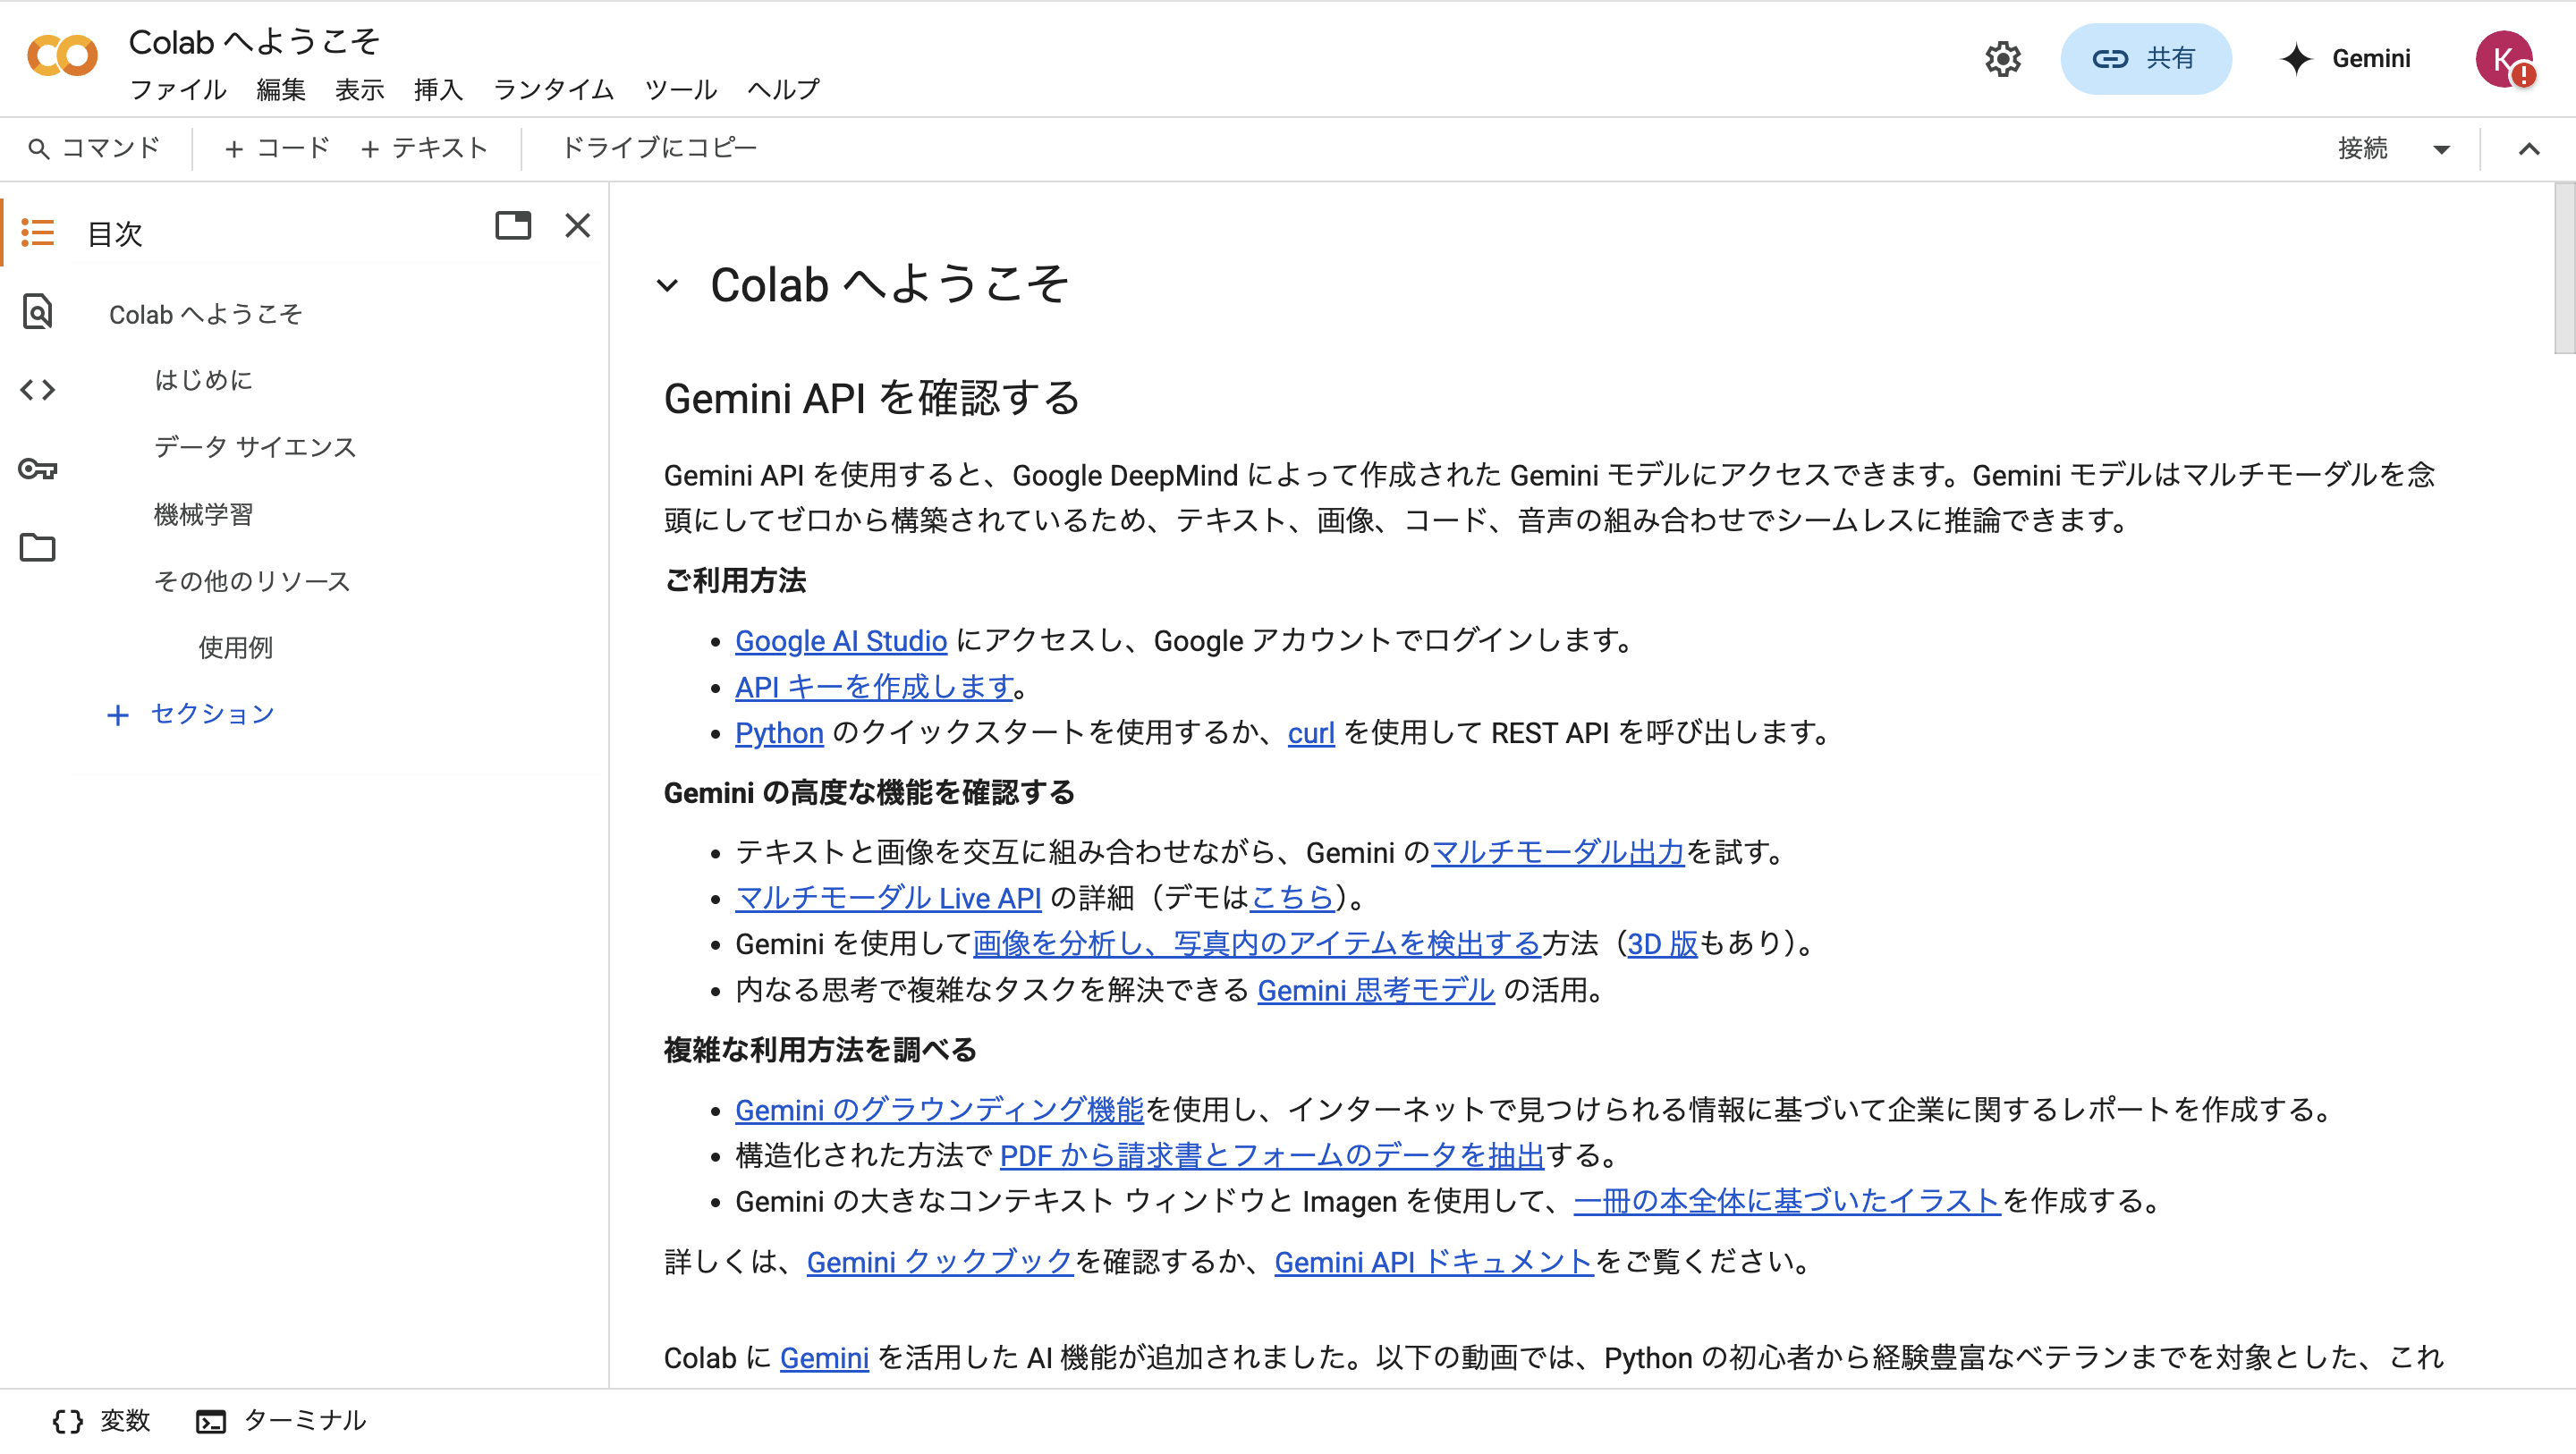Open the code snippets sidebar icon

coord(38,390)
